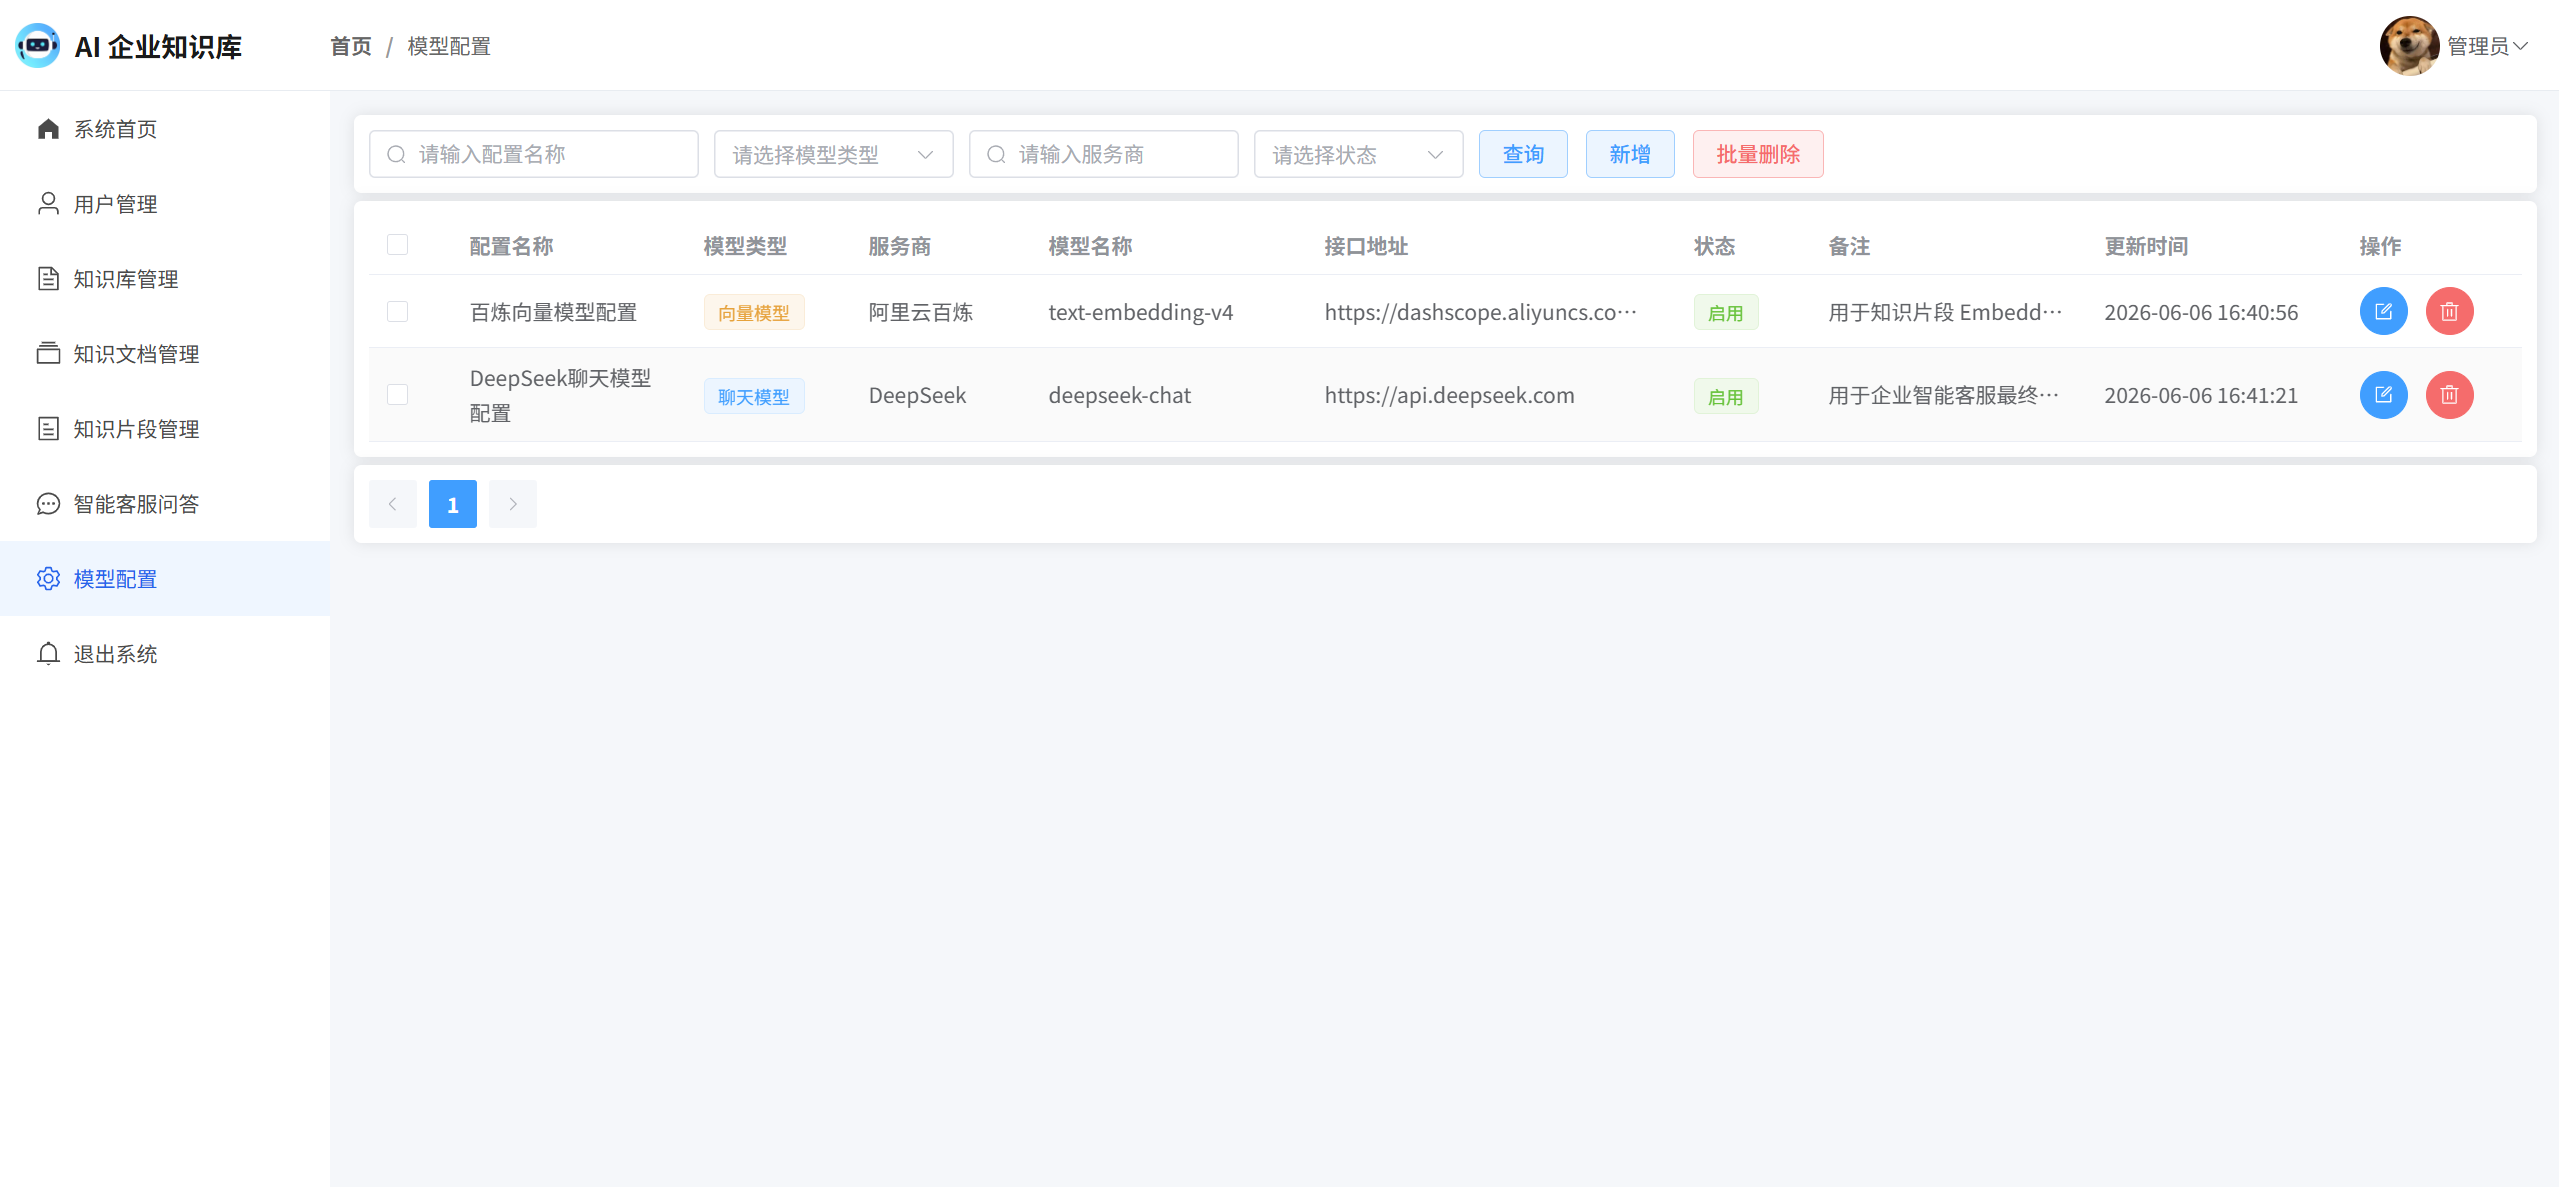This screenshot has width=2559, height=1187.
Task: Click the administrator avatar picture
Action: 2409,46
